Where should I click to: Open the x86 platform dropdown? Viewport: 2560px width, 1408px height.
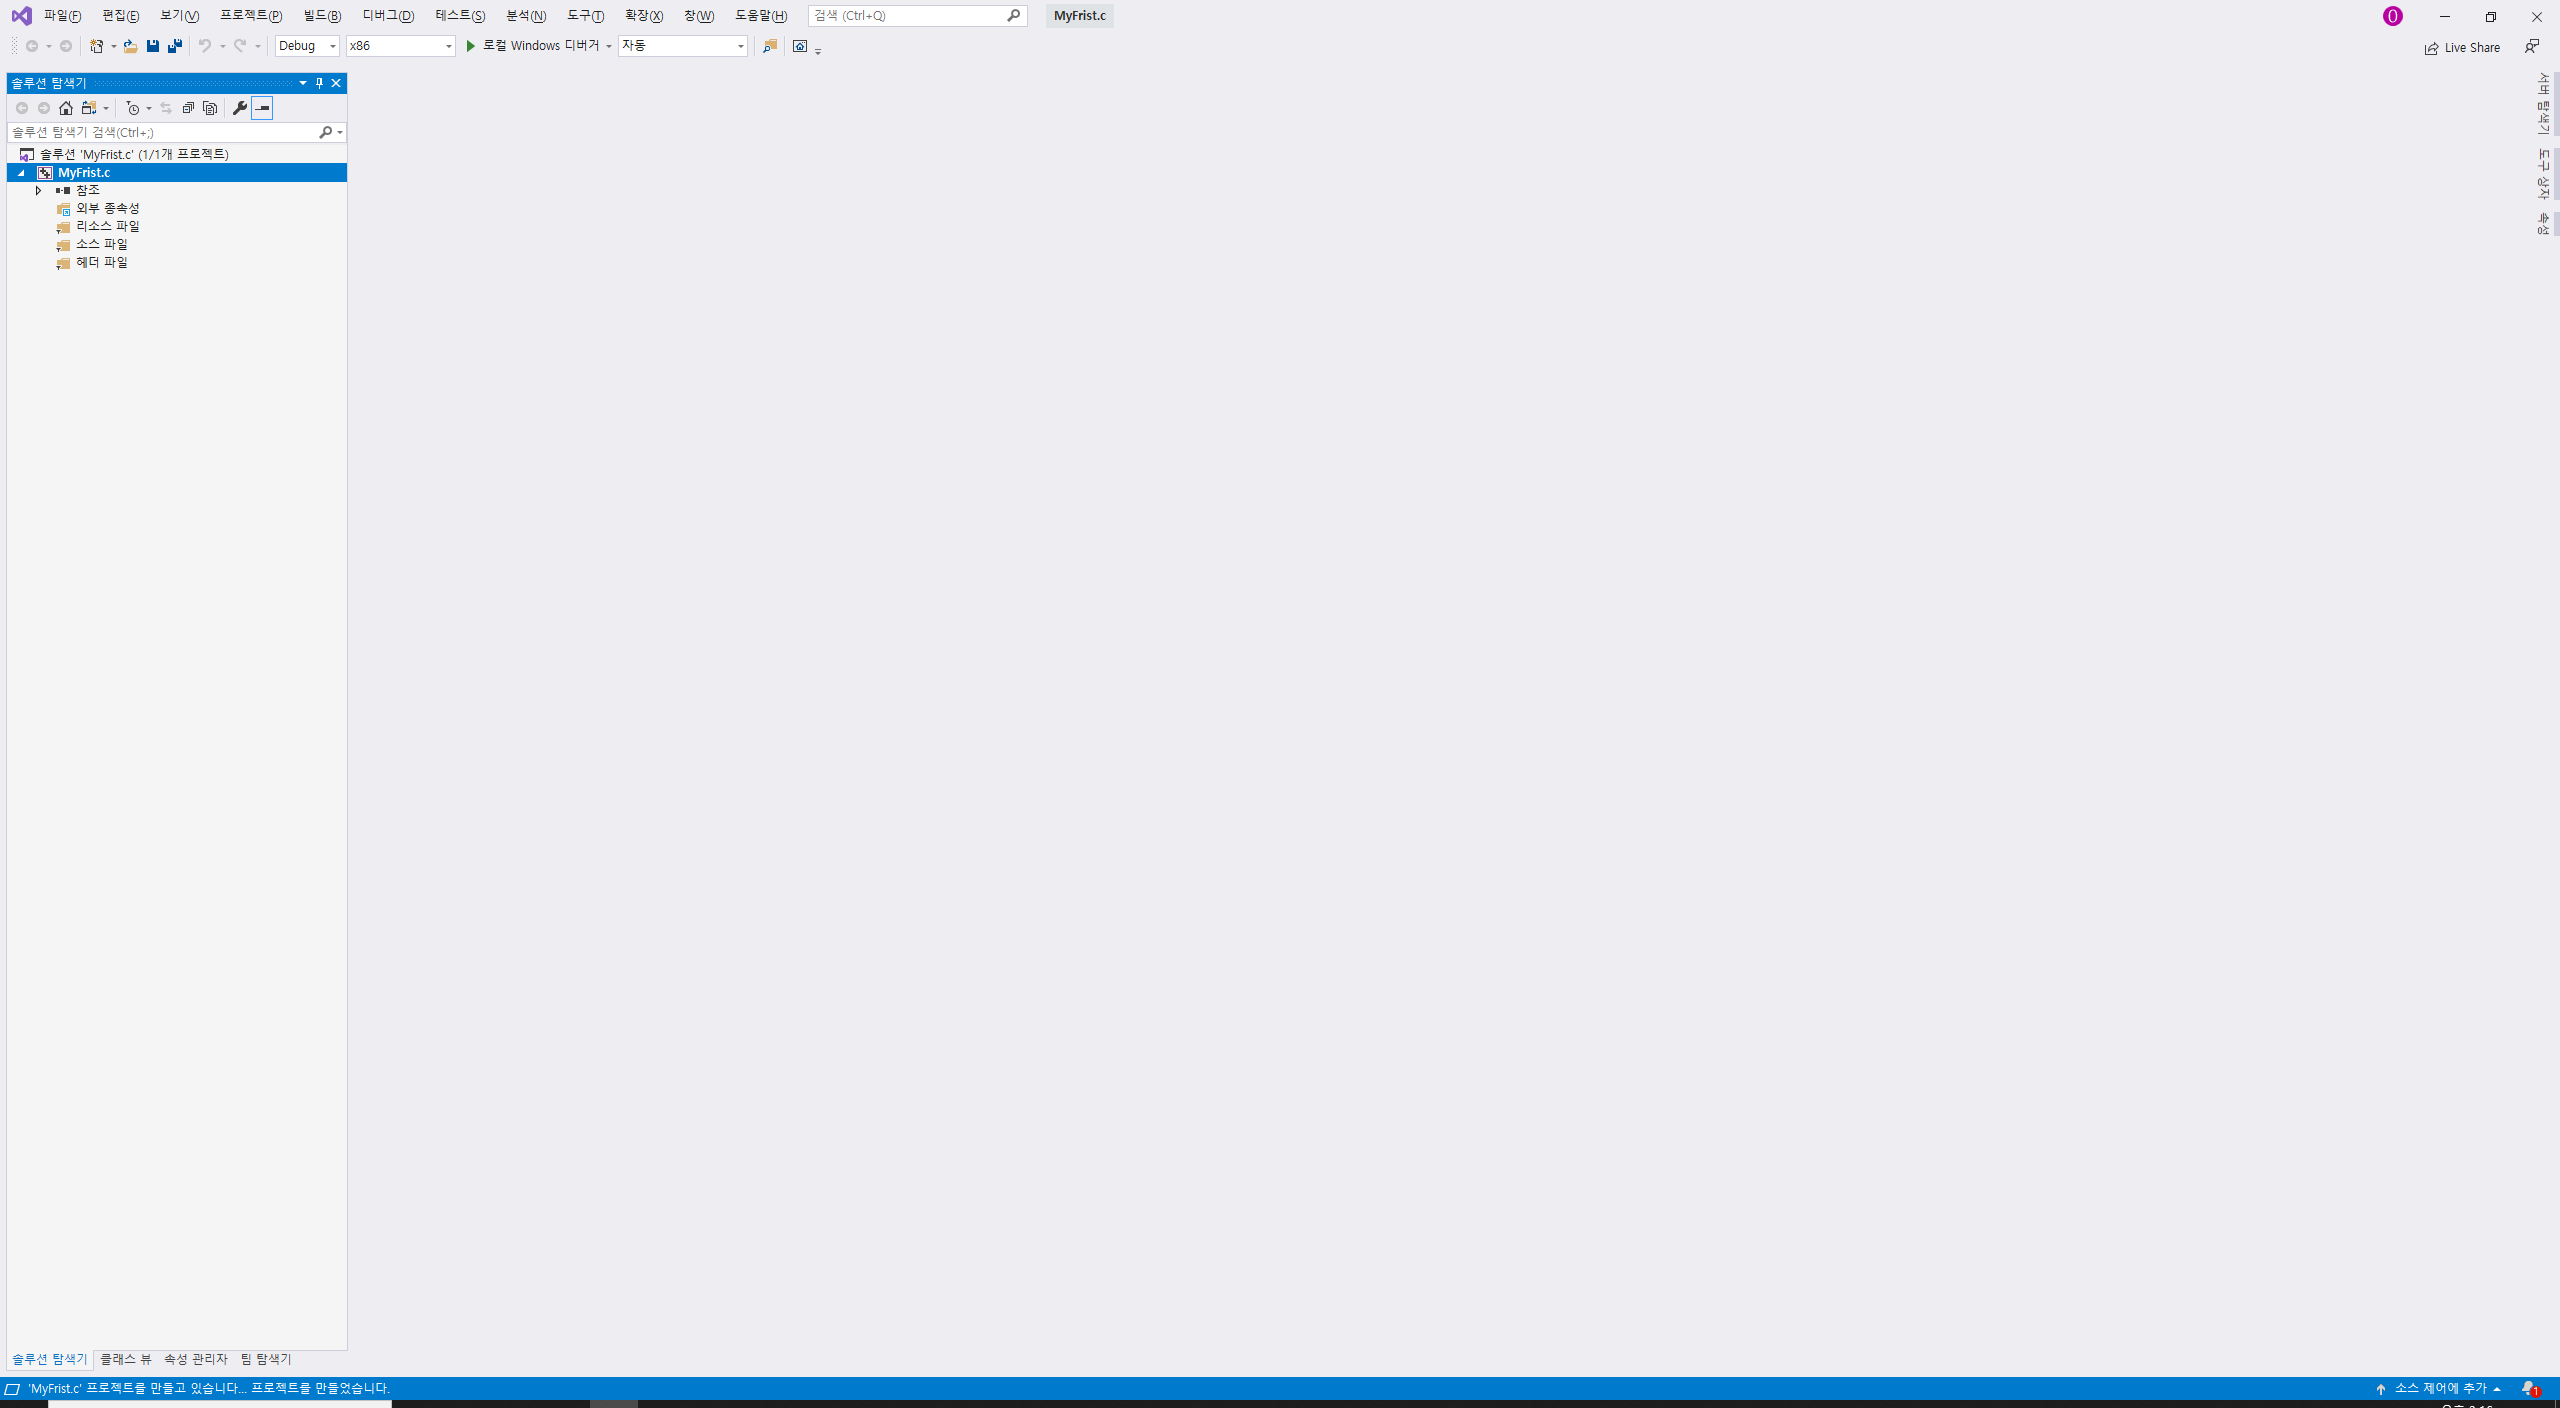400,46
